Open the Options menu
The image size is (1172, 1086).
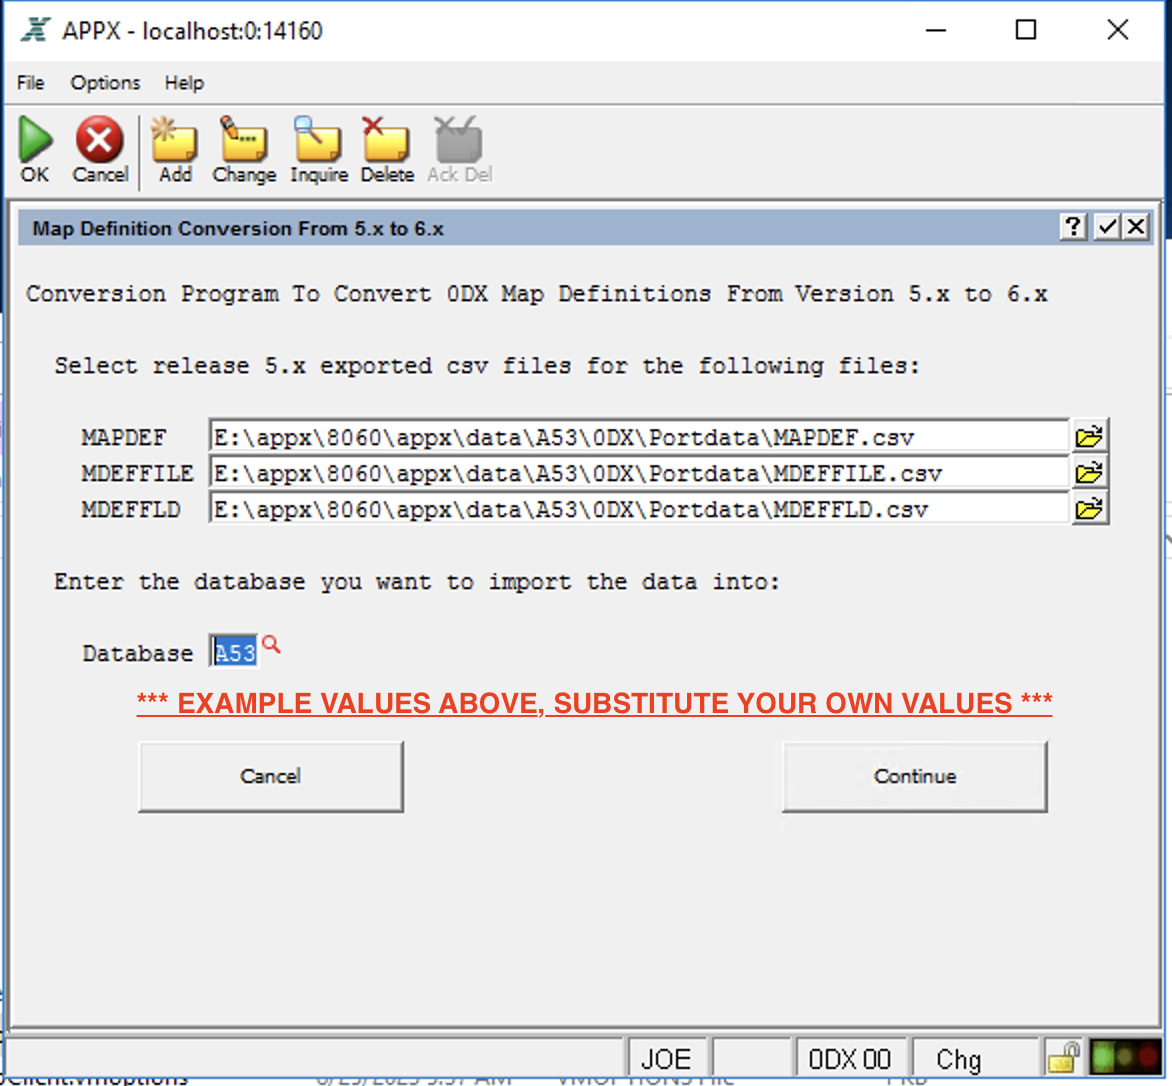pos(104,83)
